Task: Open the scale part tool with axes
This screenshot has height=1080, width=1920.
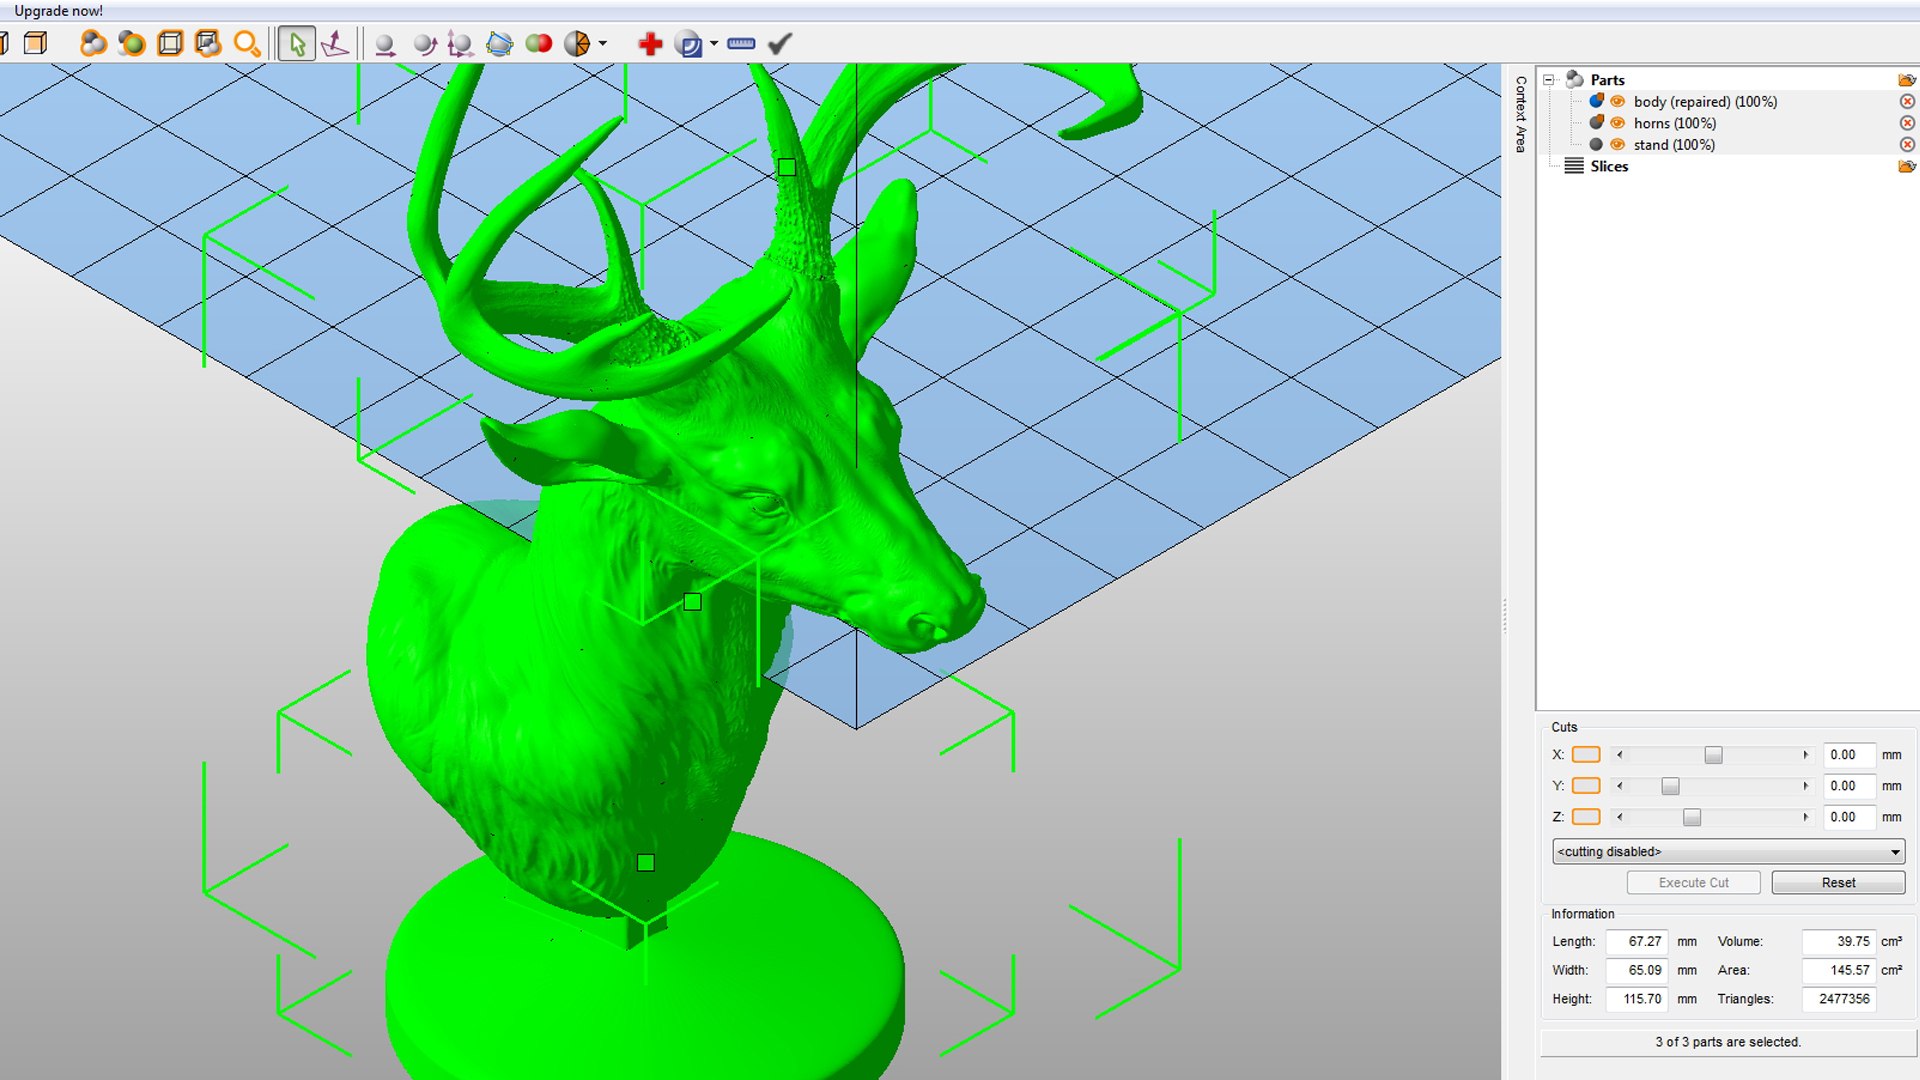Action: (x=460, y=44)
